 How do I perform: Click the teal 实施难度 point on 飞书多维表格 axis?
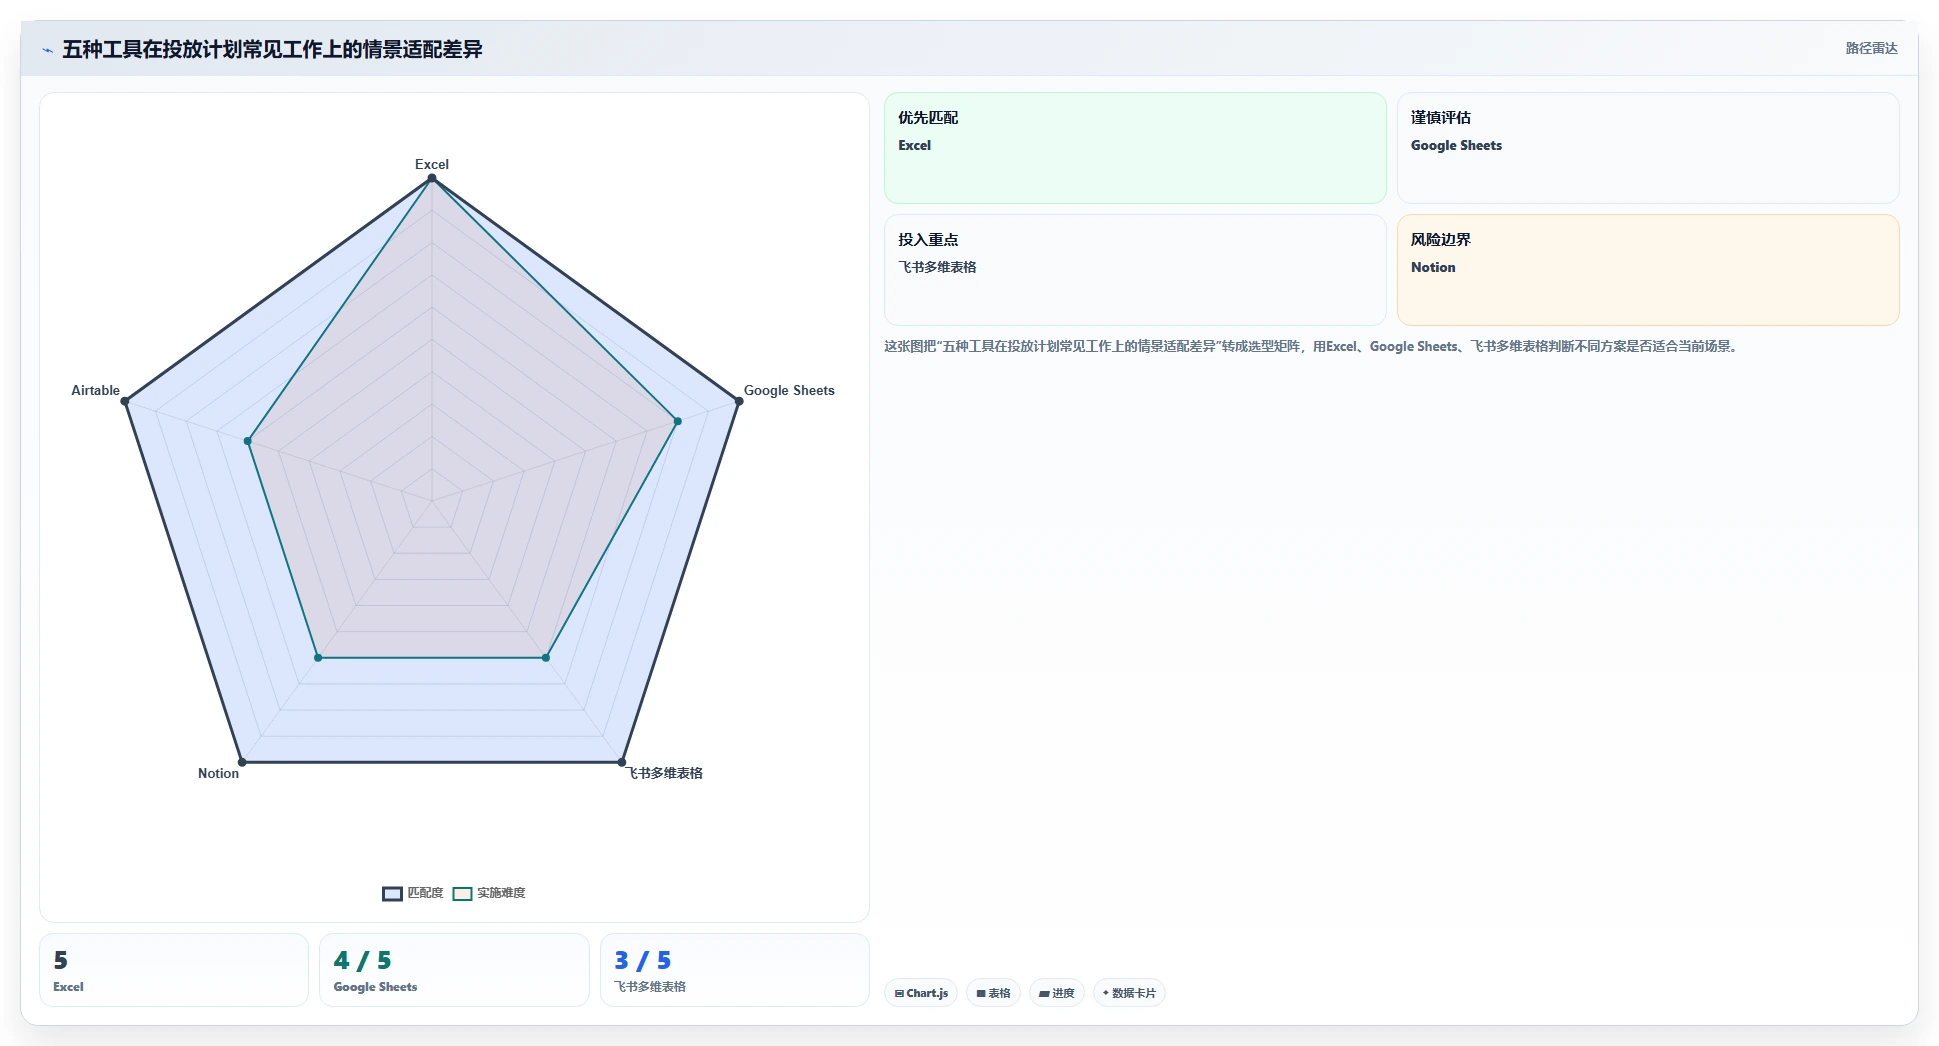pos(546,658)
